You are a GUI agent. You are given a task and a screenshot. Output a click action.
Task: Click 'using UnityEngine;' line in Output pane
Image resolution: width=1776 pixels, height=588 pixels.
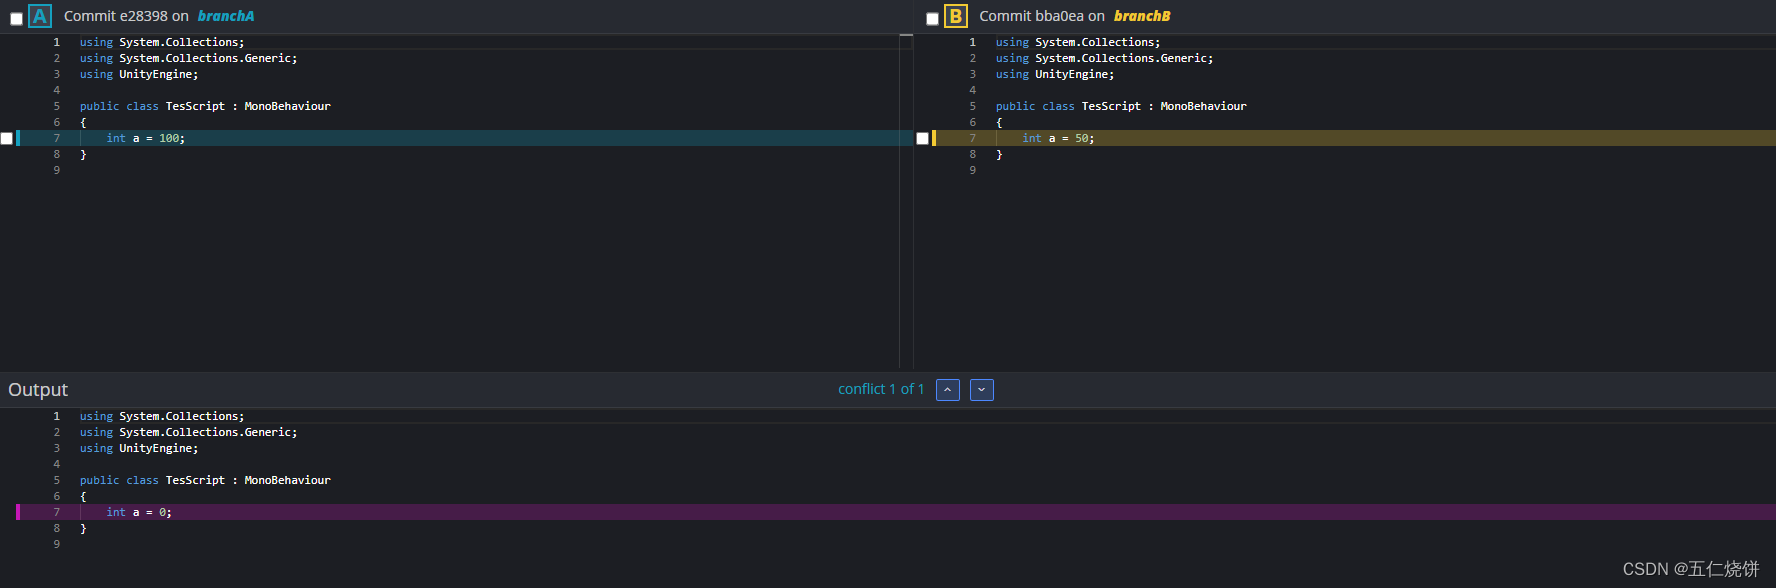pyautogui.click(x=139, y=448)
